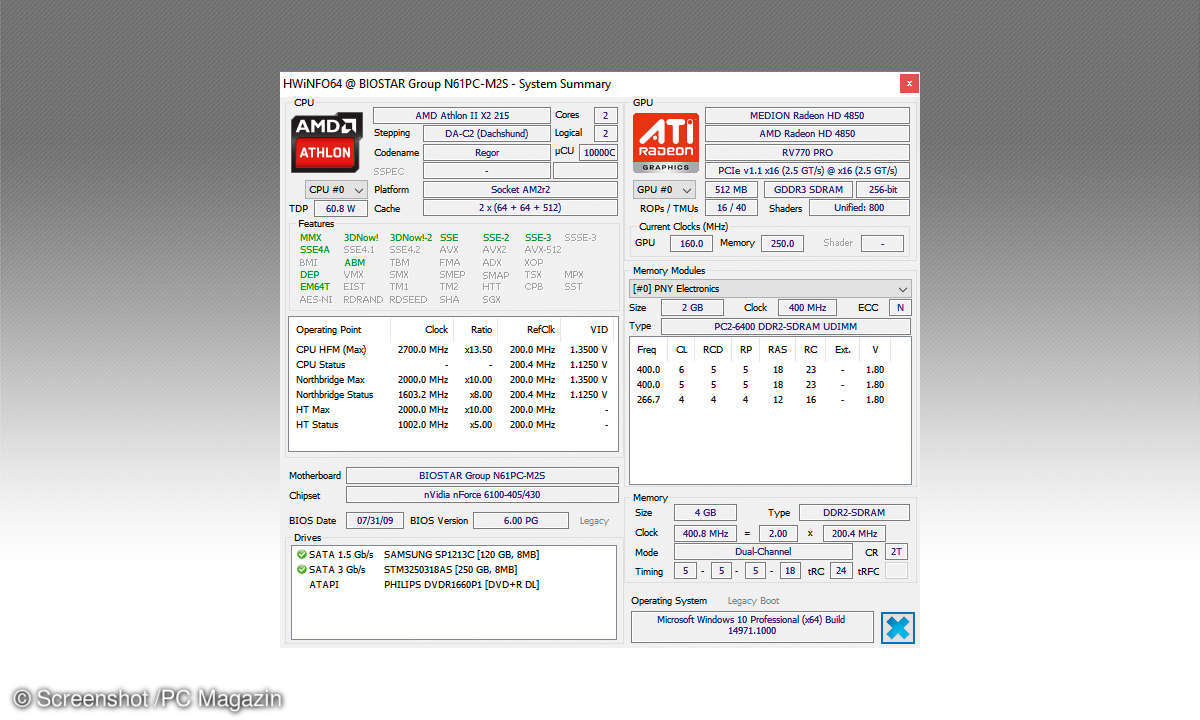Select the PHILIPS DVDR1660P1 drive entry

[x=454, y=584]
